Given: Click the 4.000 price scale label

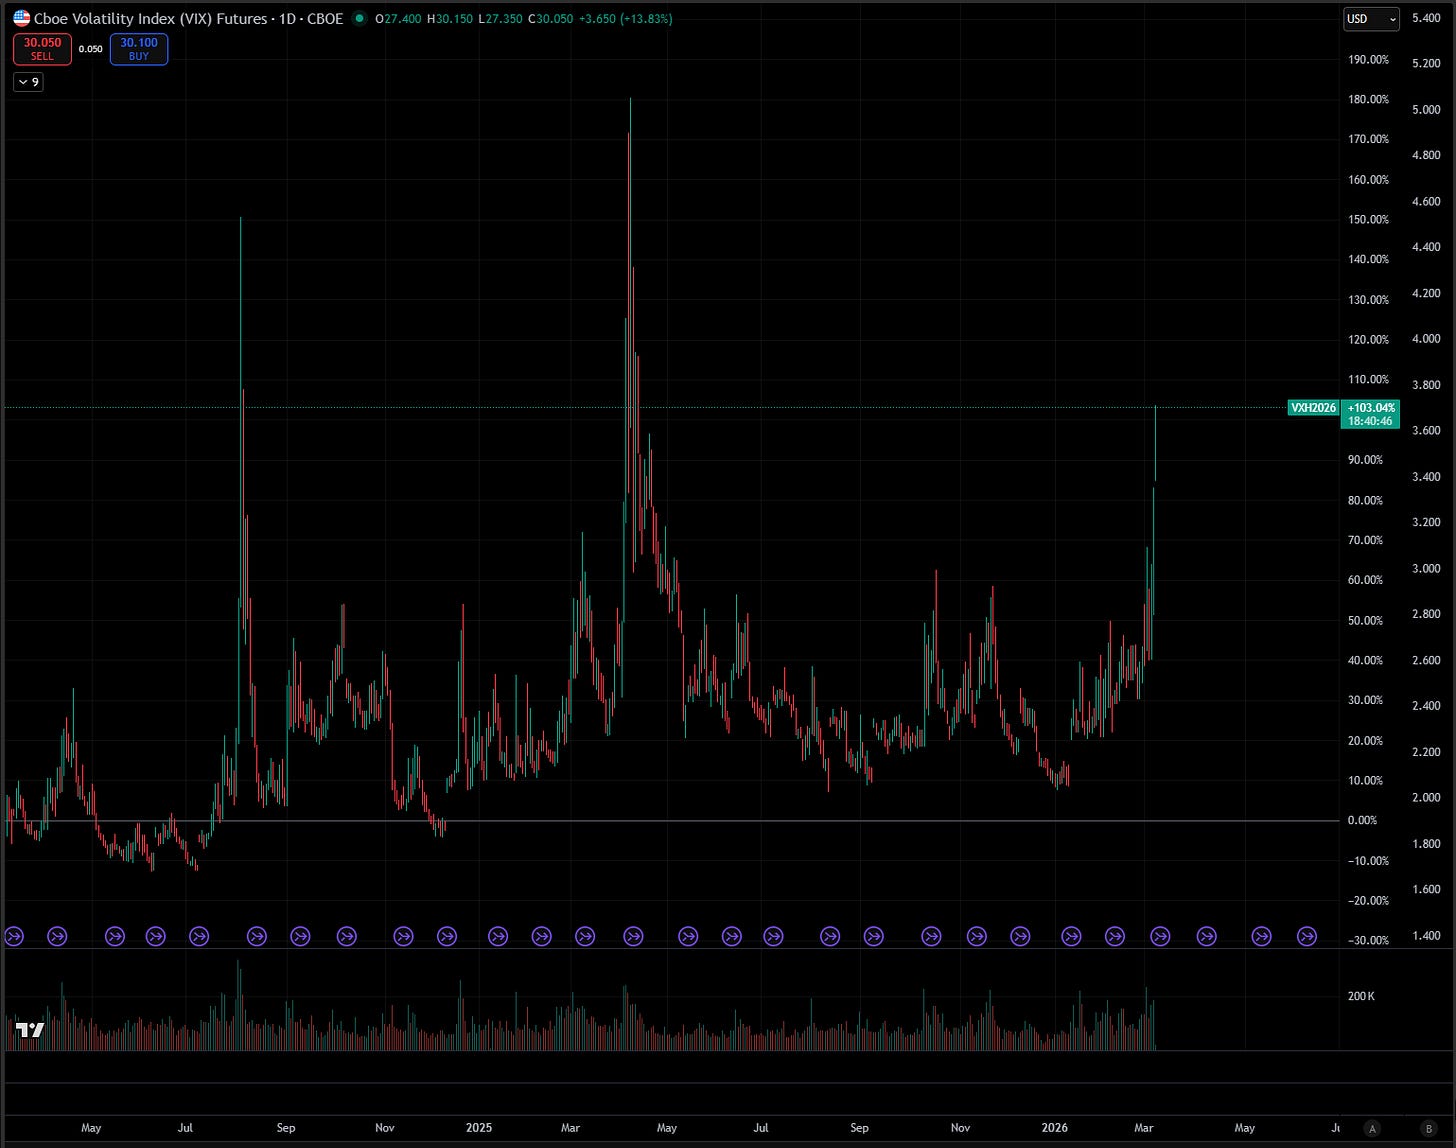Looking at the screenshot, I should point(1426,339).
